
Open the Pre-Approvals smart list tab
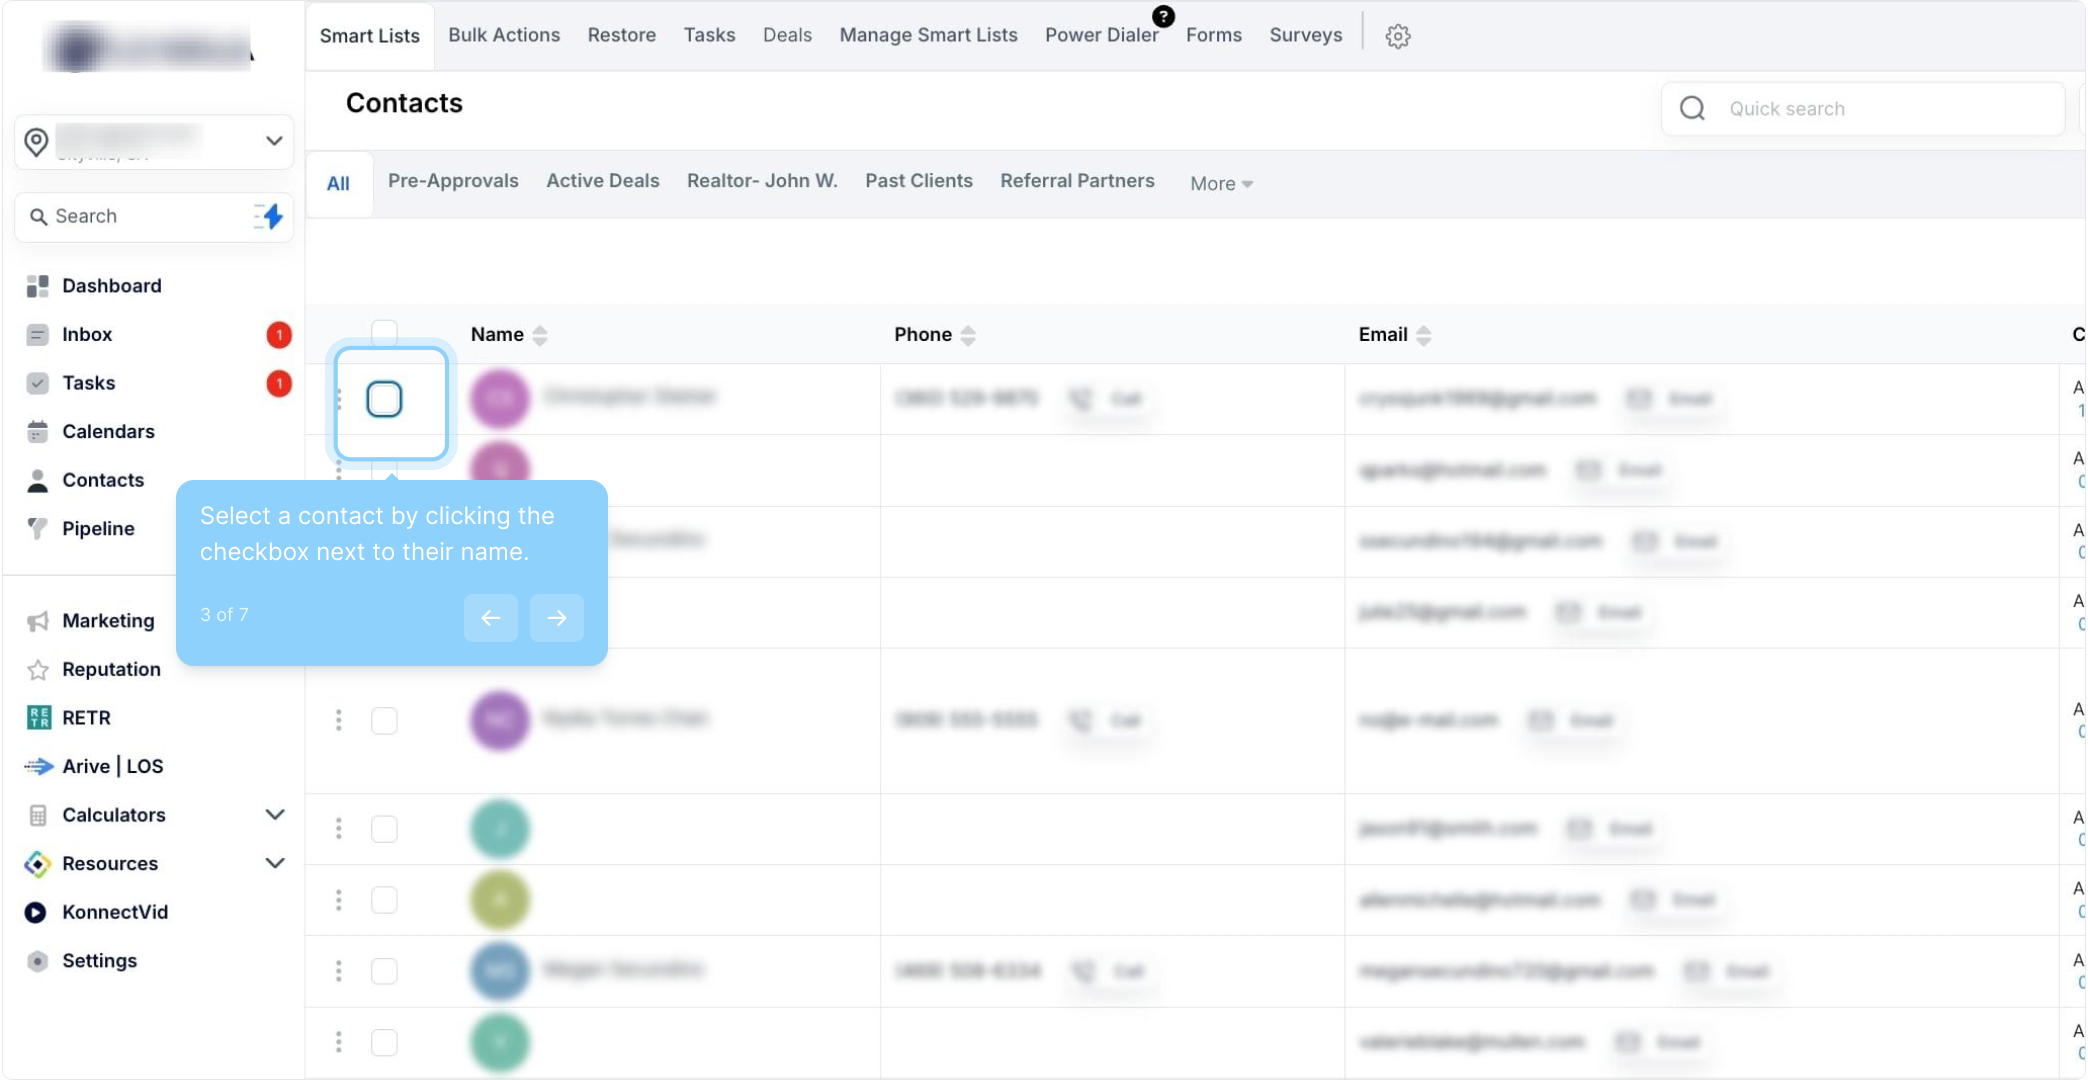coord(453,181)
